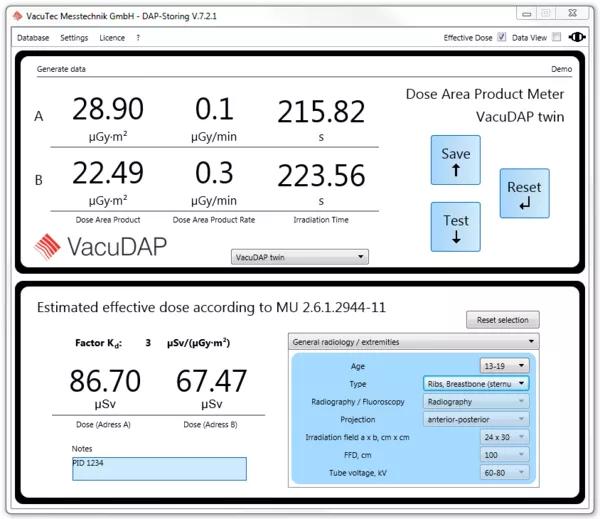
Task: Open the Projection anterior-posterior dropdown
Action: [476, 419]
